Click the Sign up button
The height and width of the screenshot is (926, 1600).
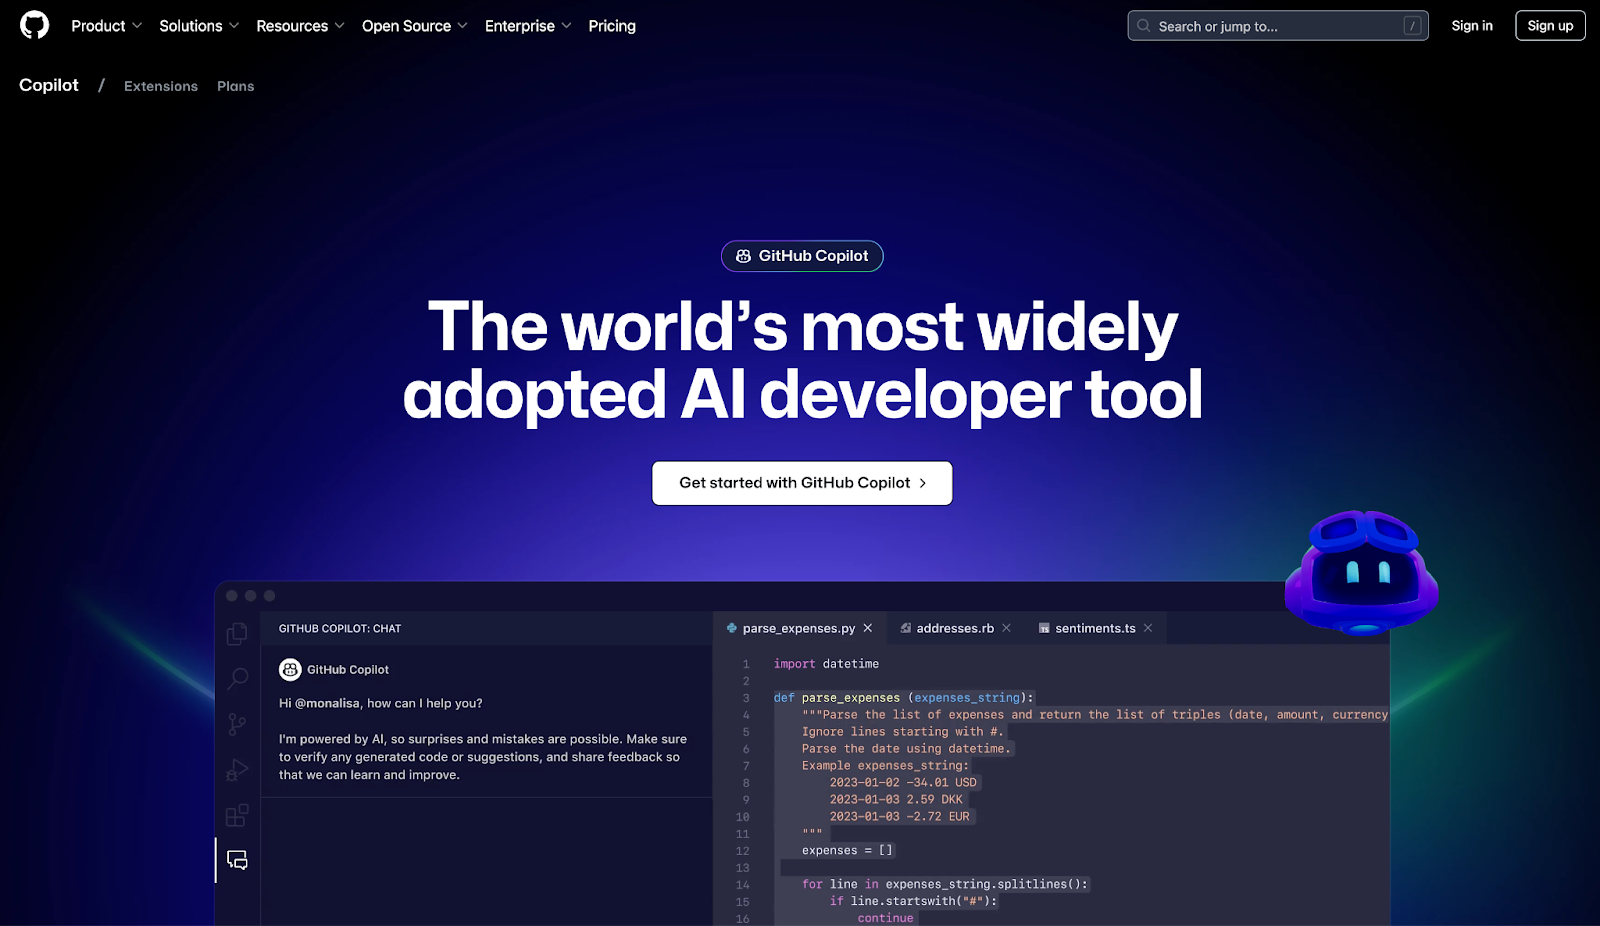(x=1550, y=26)
